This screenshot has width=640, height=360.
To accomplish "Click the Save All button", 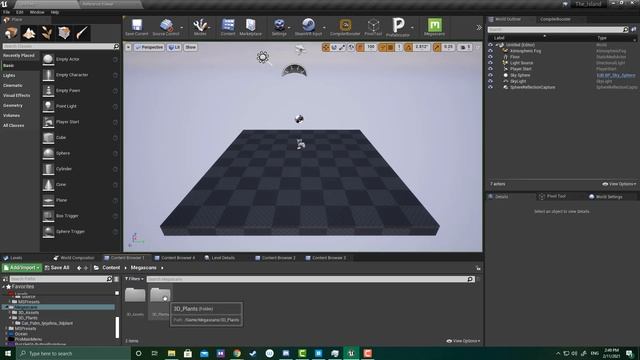I will click(57, 268).
